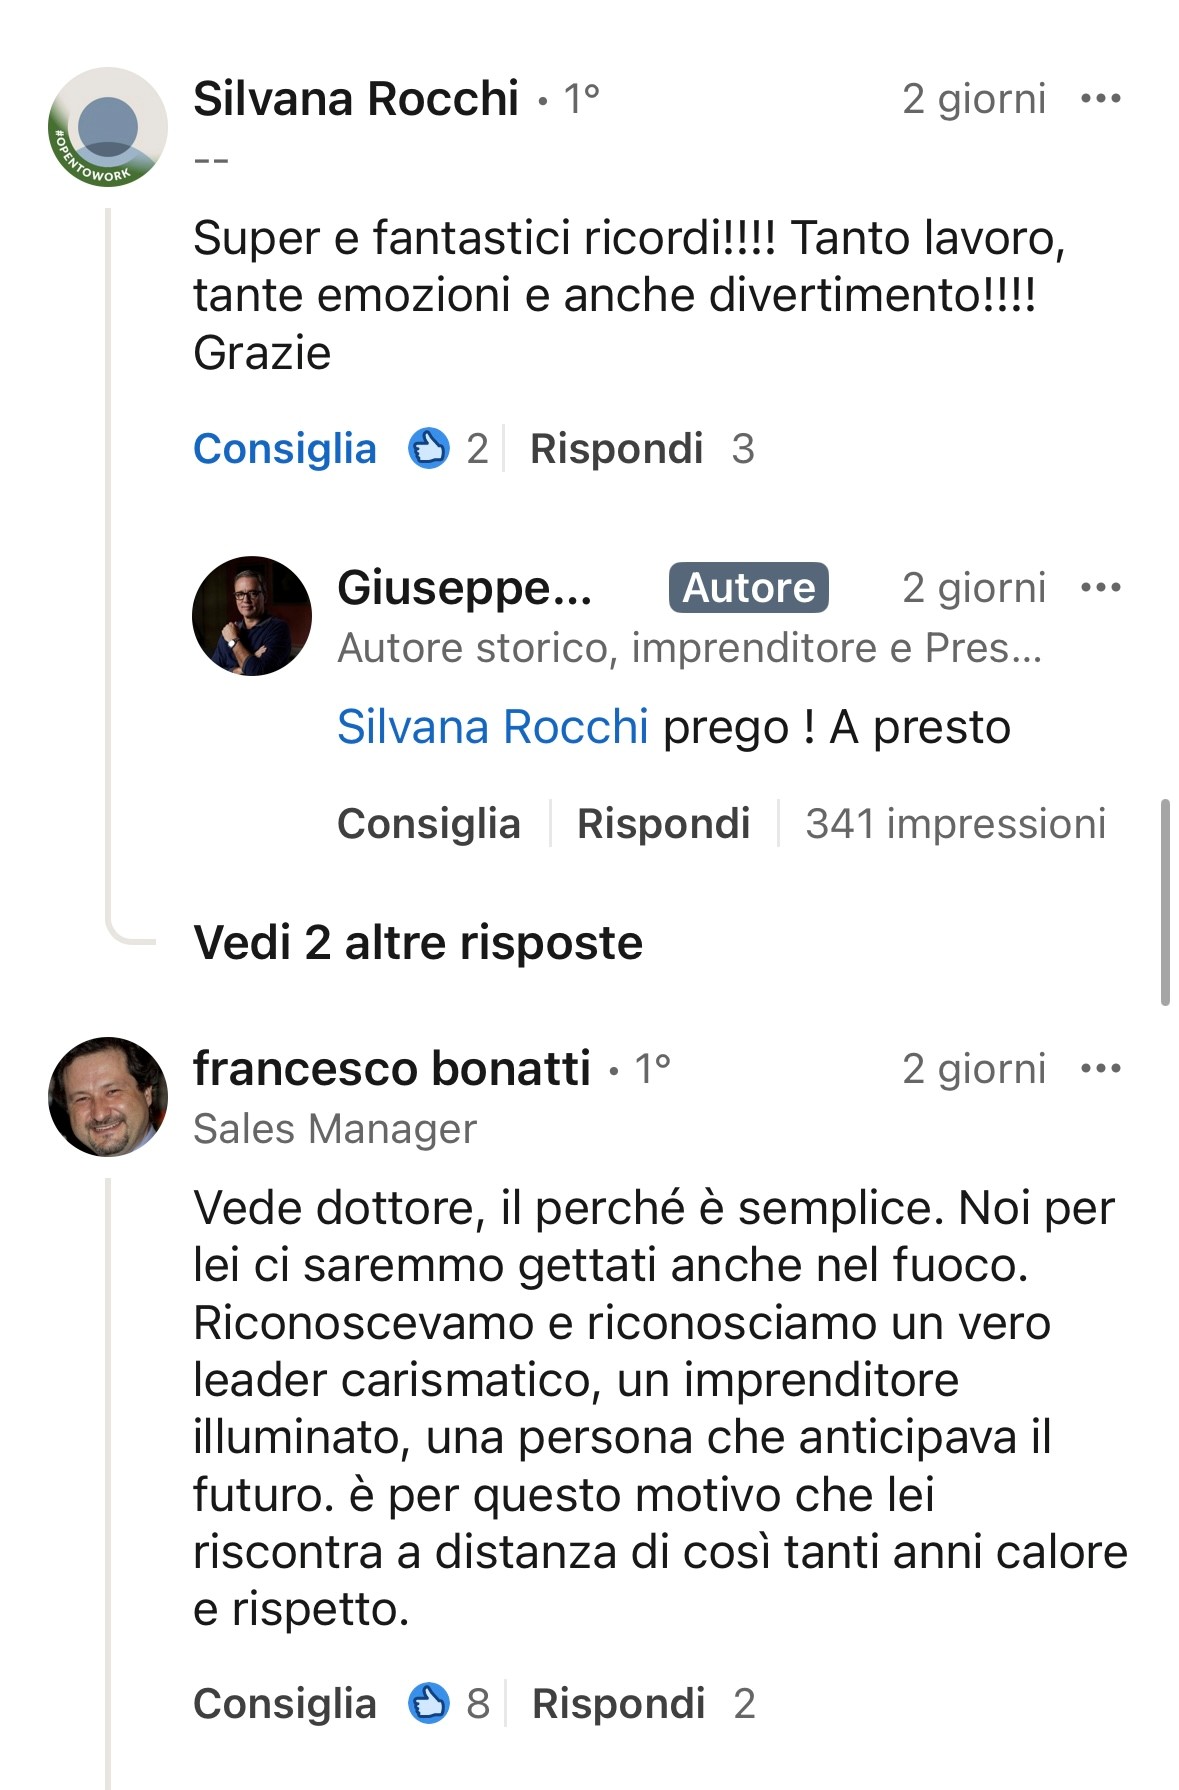Like Giuseppe's reply with Consiglia
1179x1790 pixels.
pyautogui.click(x=428, y=824)
